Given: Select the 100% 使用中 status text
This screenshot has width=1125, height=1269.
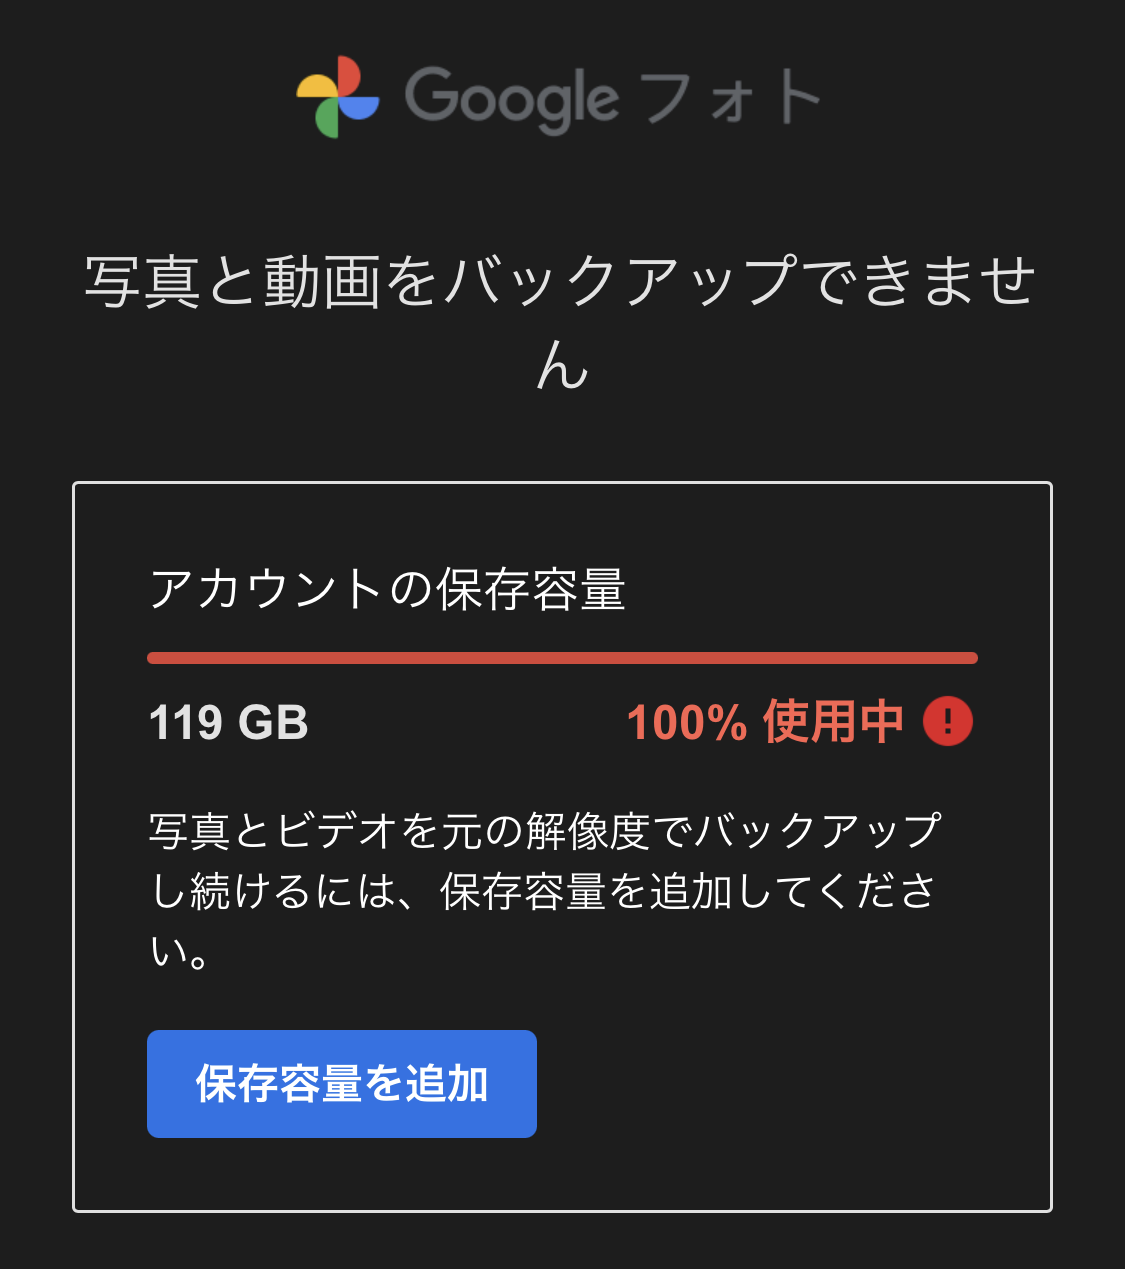Looking at the screenshot, I should [x=765, y=722].
